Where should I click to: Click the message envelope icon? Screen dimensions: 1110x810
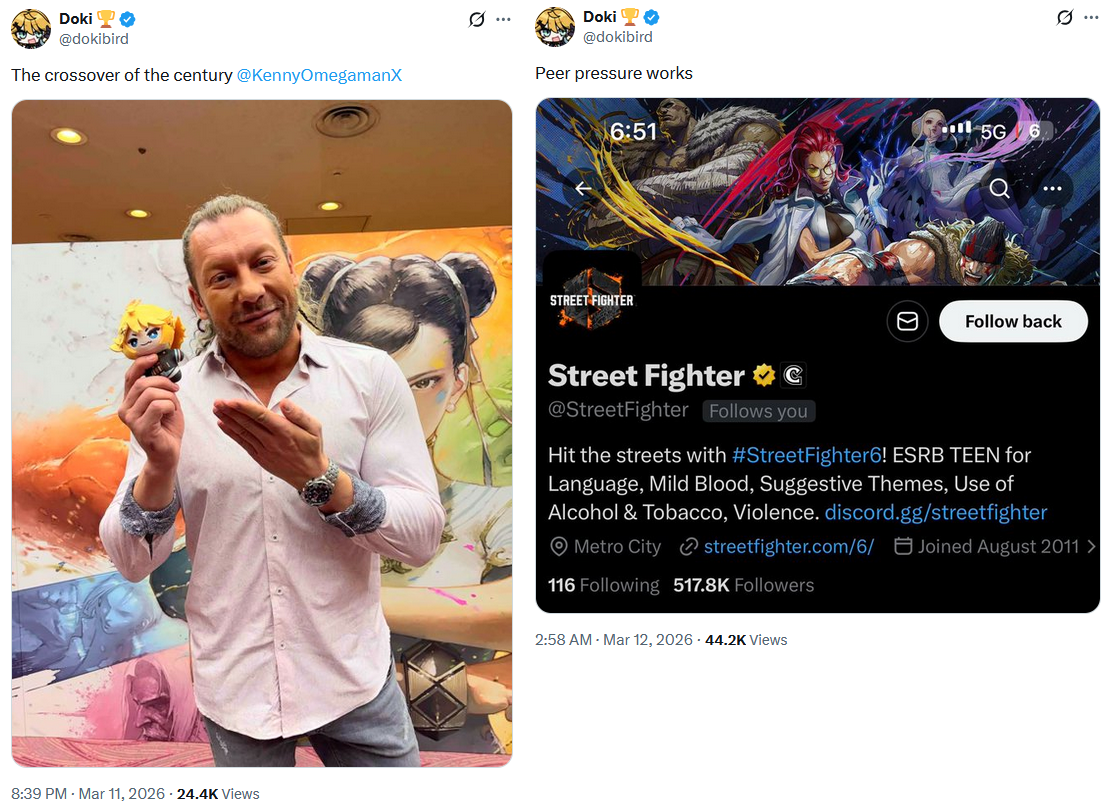908,321
